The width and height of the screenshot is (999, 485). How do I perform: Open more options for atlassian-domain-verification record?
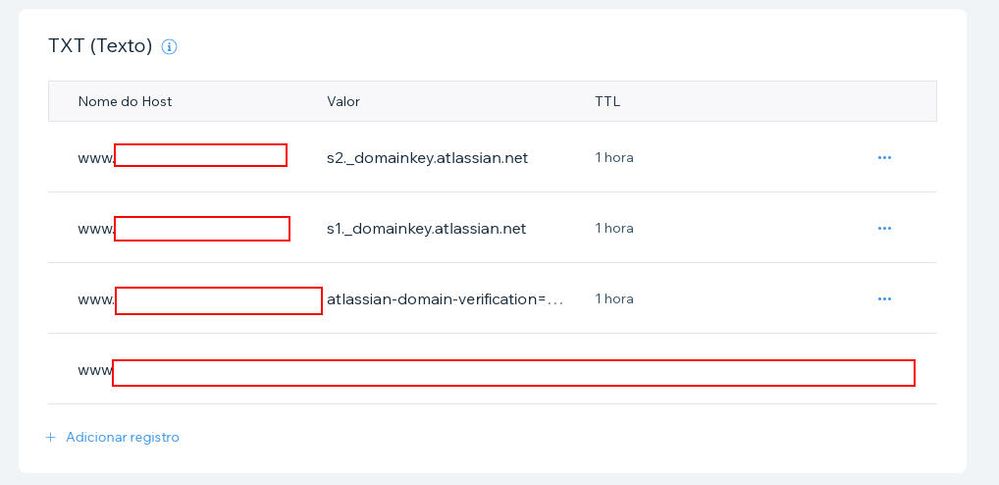(884, 299)
